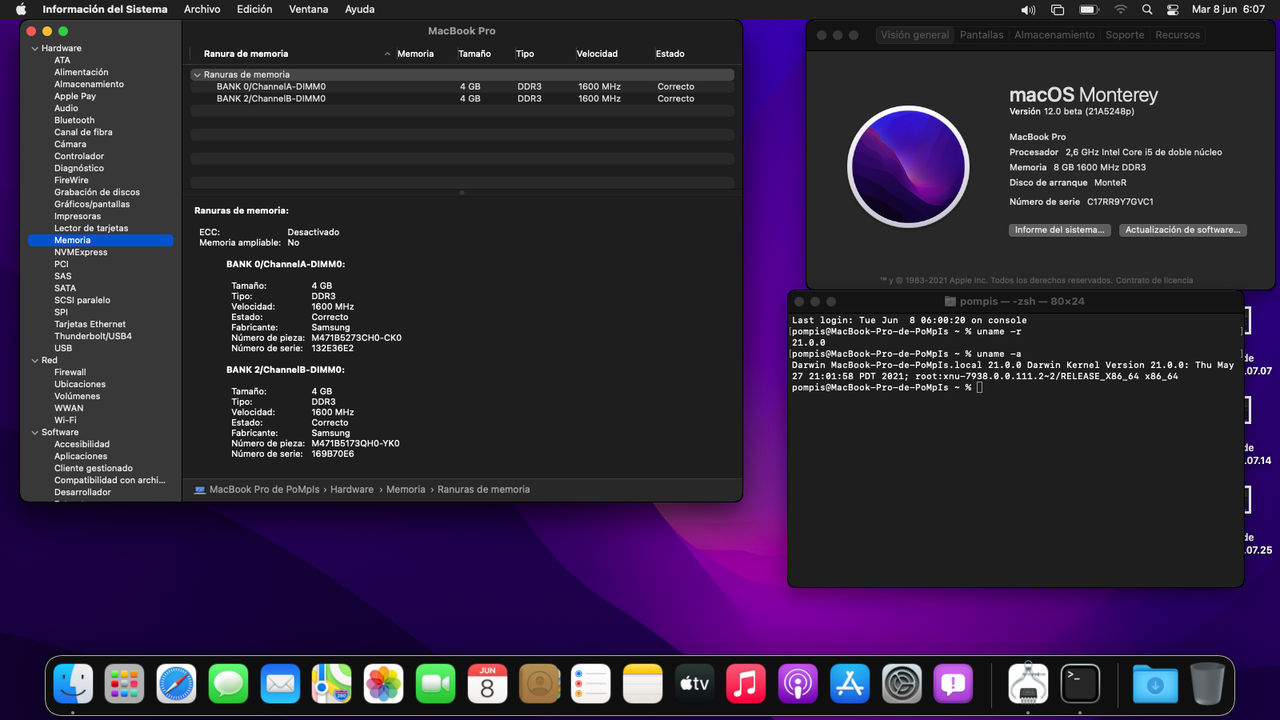This screenshot has height=720, width=1280.
Task: Click the Wi-Fi icon in menu bar
Action: 1120,9
